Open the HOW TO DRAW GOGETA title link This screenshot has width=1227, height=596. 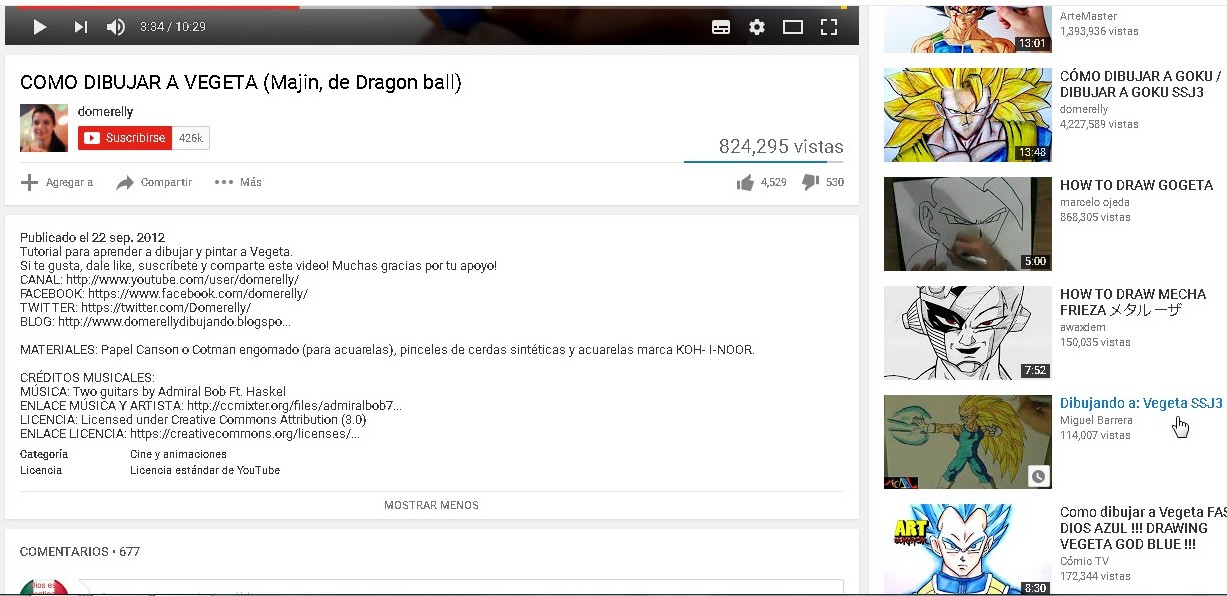[1136, 185]
